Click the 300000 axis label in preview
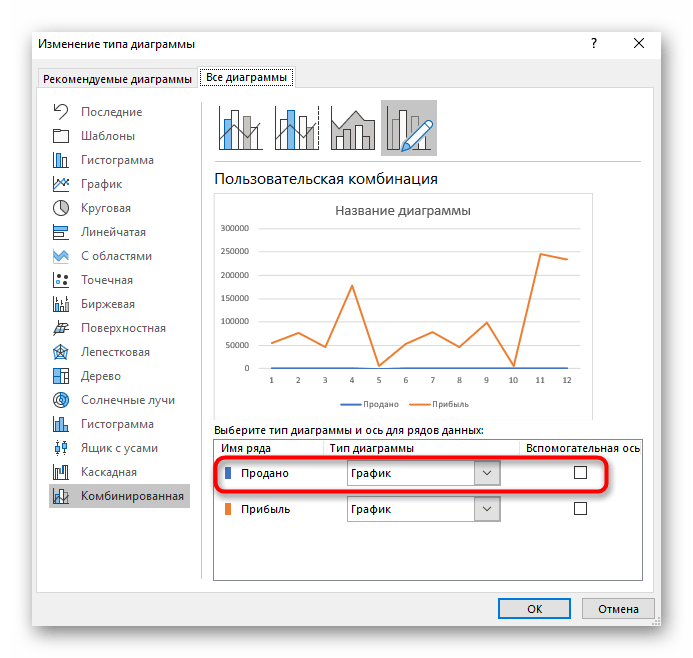Screen dimensions: 693x658 point(235,228)
